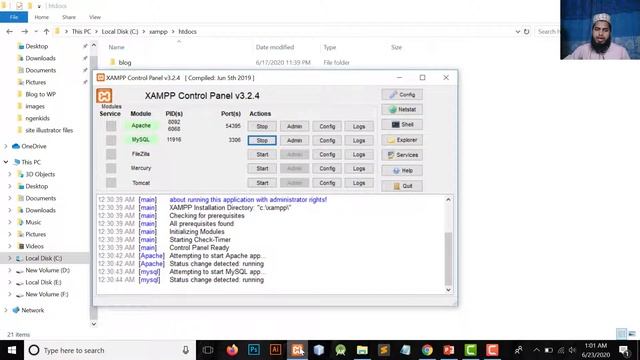Launch Shell from XAMPP panel
Screen dimensions: 640x360
[402, 124]
